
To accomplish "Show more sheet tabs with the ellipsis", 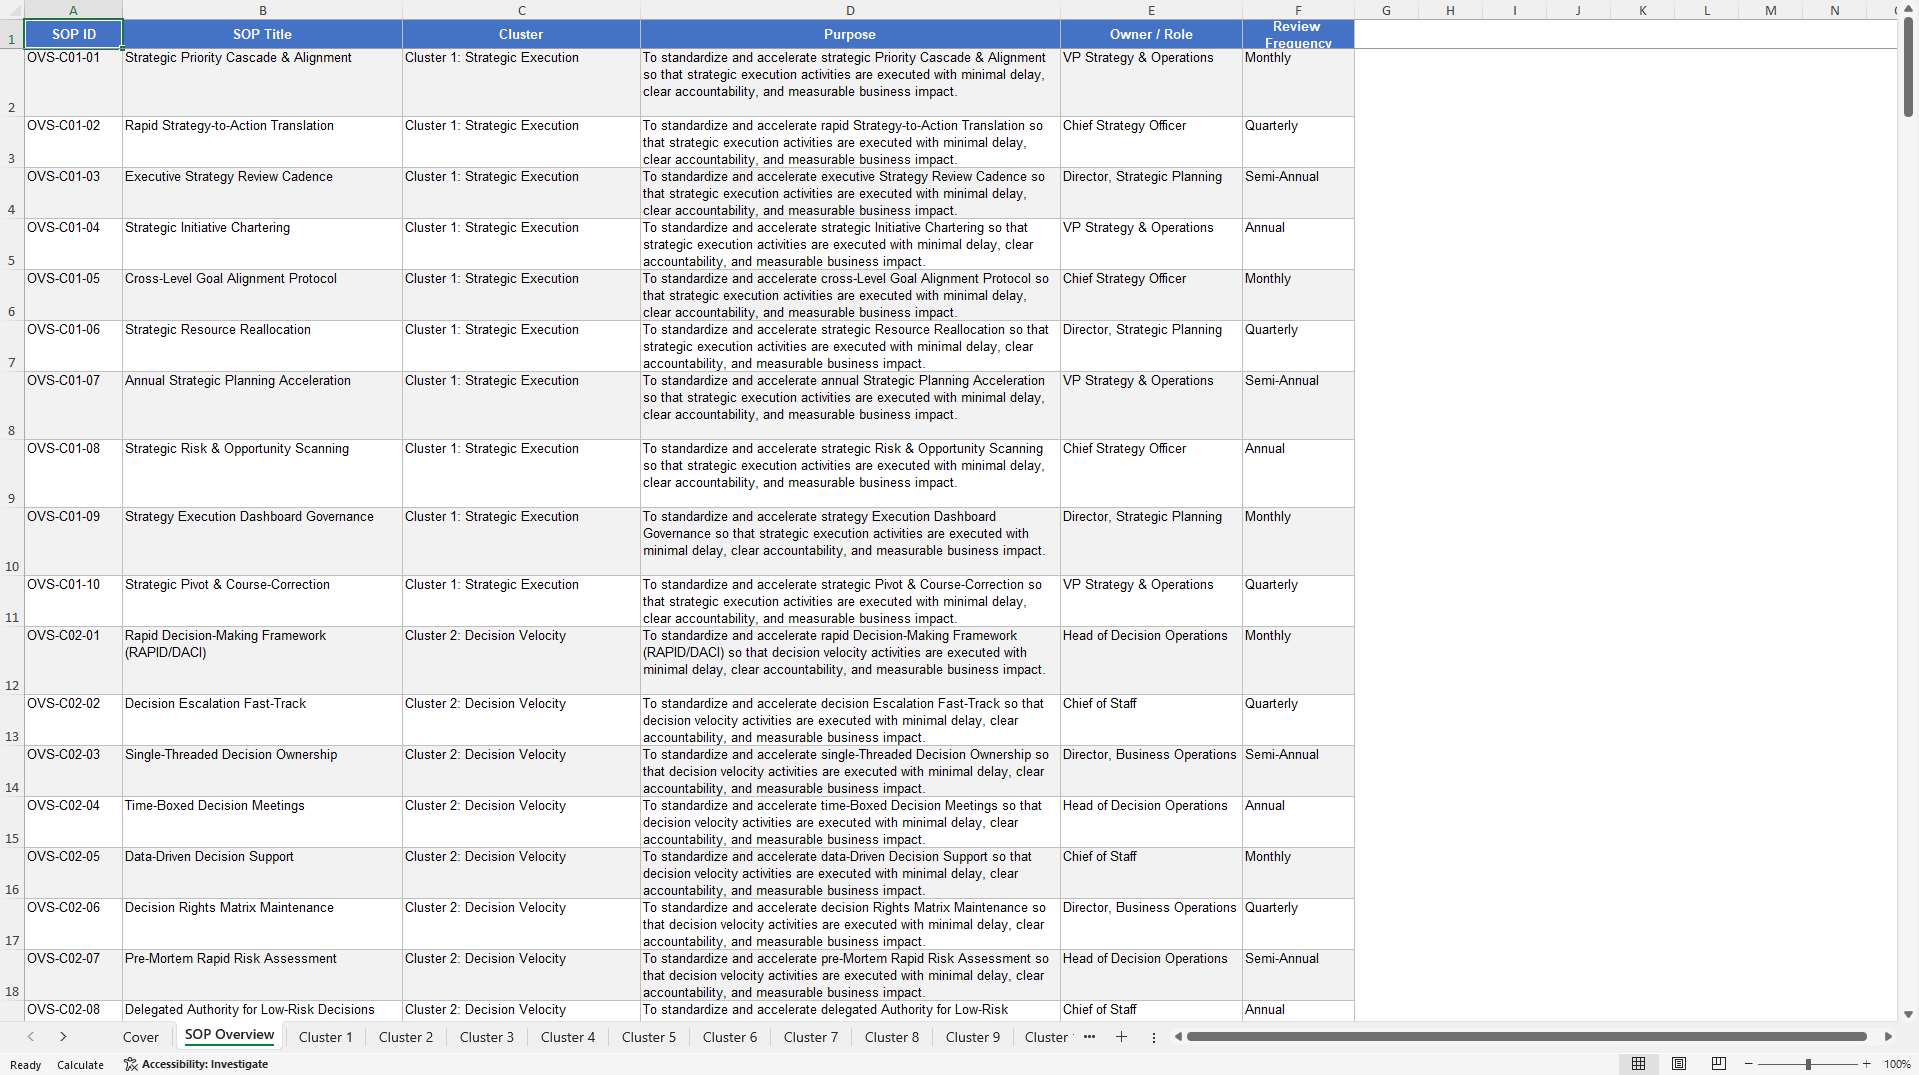I will [1089, 1037].
